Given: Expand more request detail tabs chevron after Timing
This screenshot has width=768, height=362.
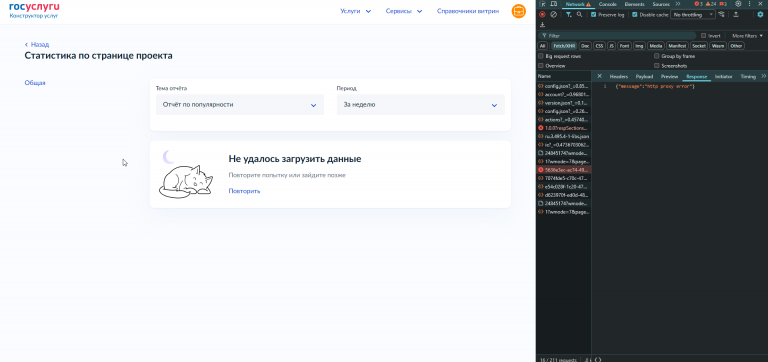Looking at the screenshot, I should point(763,76).
